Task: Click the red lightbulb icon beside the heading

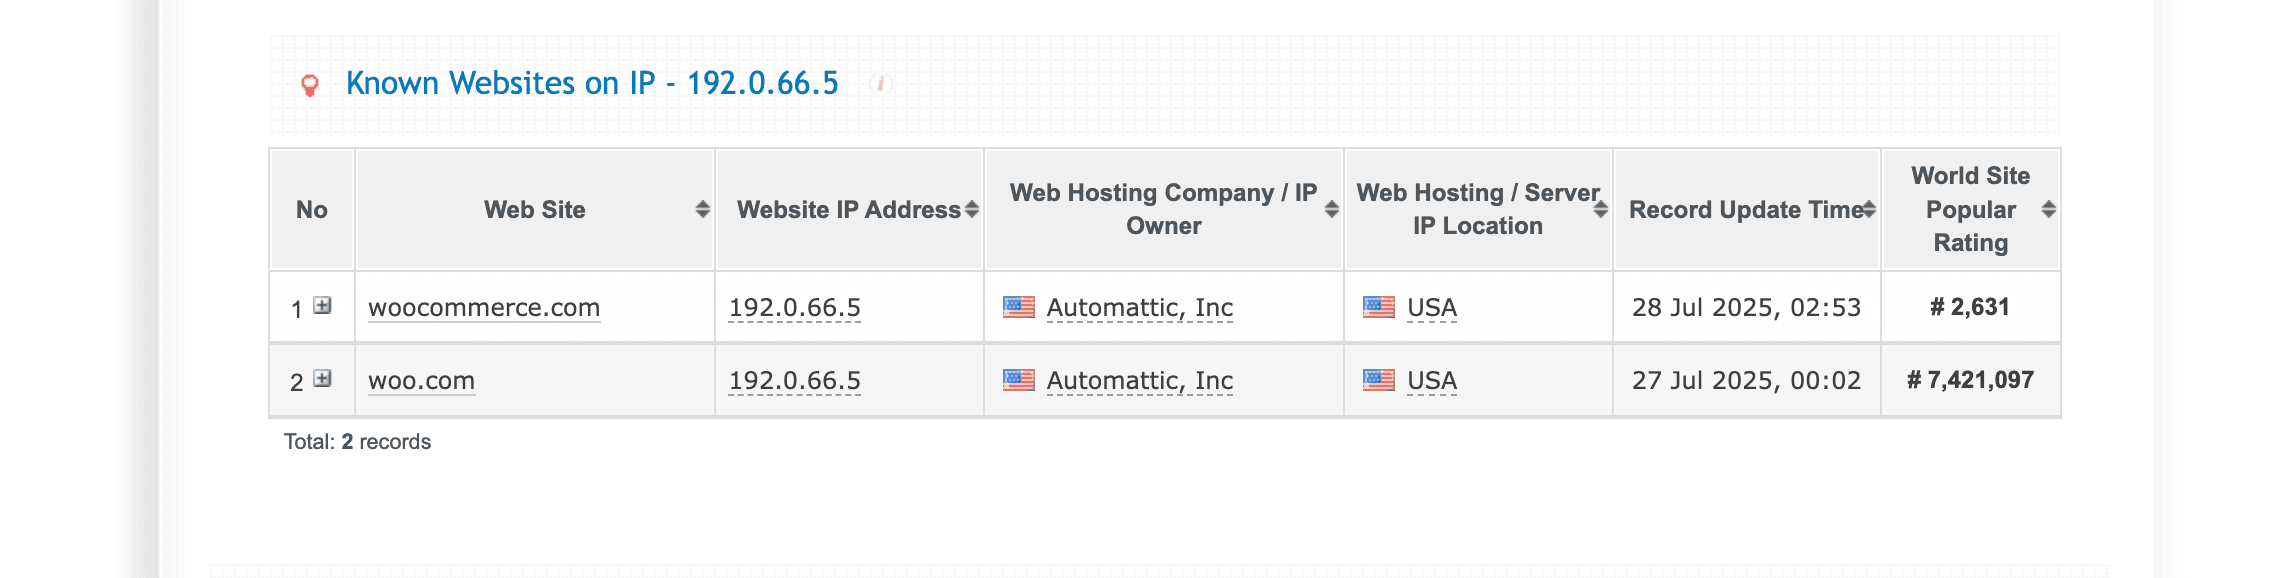Action: [311, 84]
